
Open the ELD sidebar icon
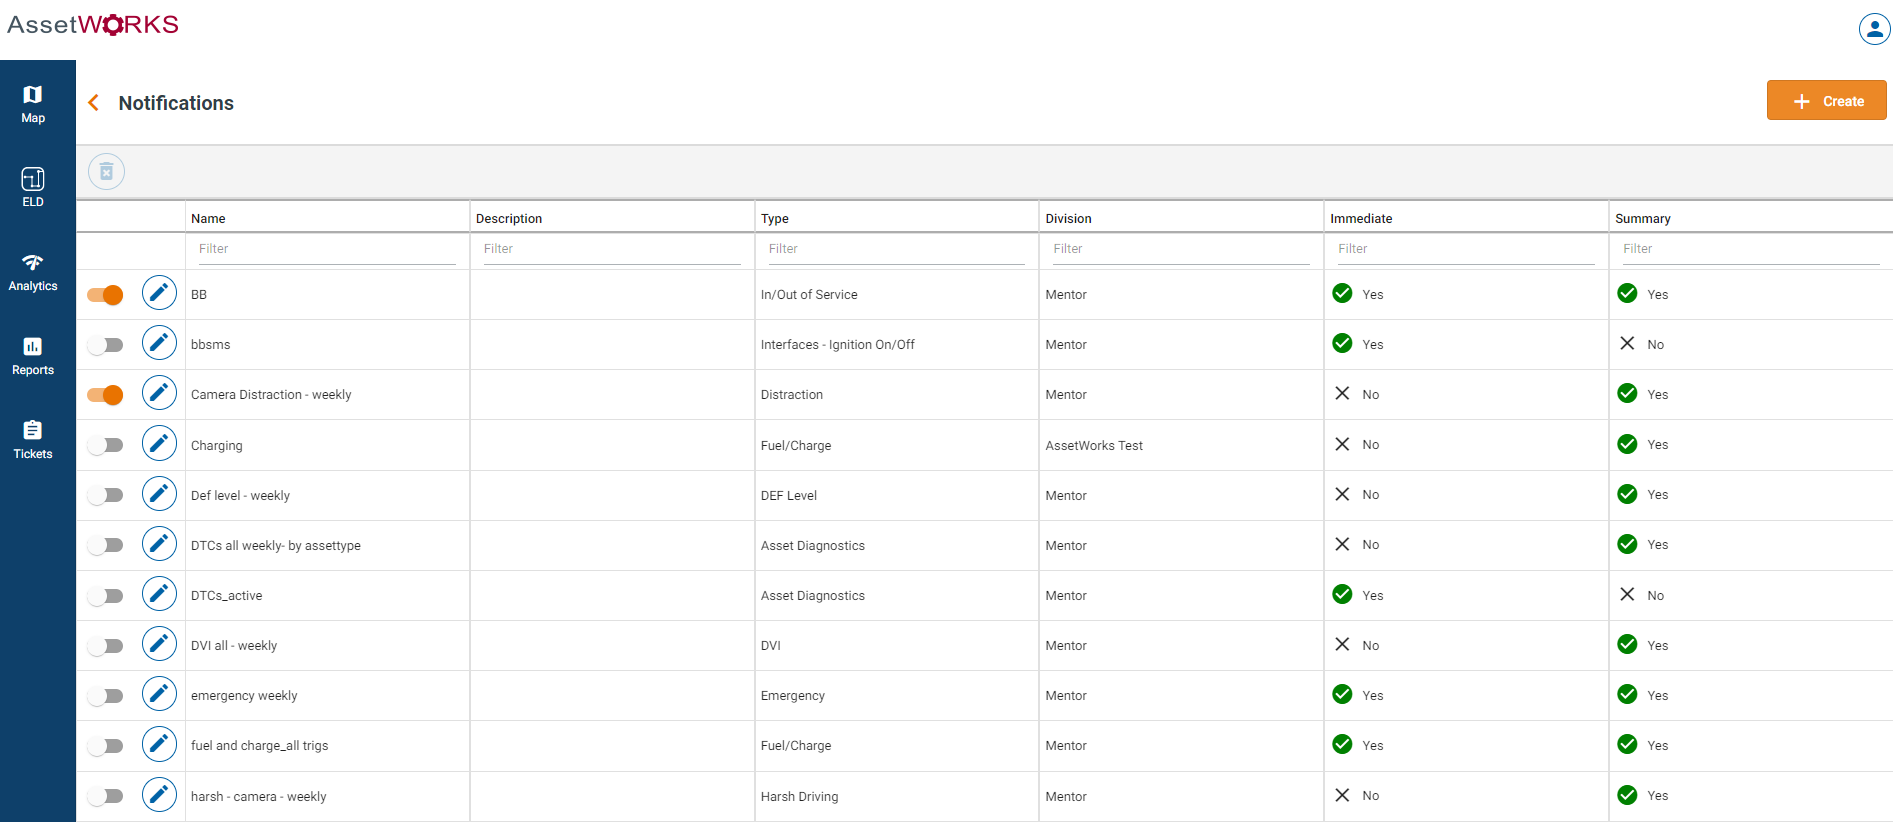[x=33, y=188]
